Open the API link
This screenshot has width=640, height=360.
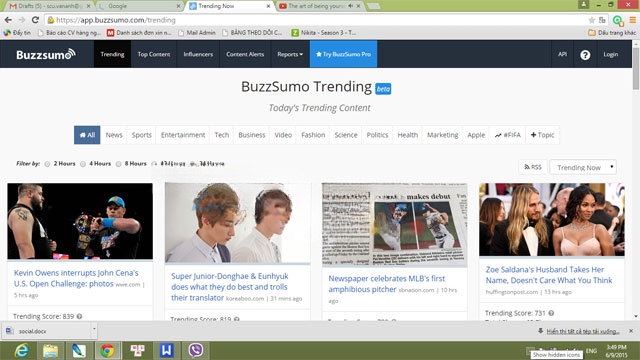[562, 54]
